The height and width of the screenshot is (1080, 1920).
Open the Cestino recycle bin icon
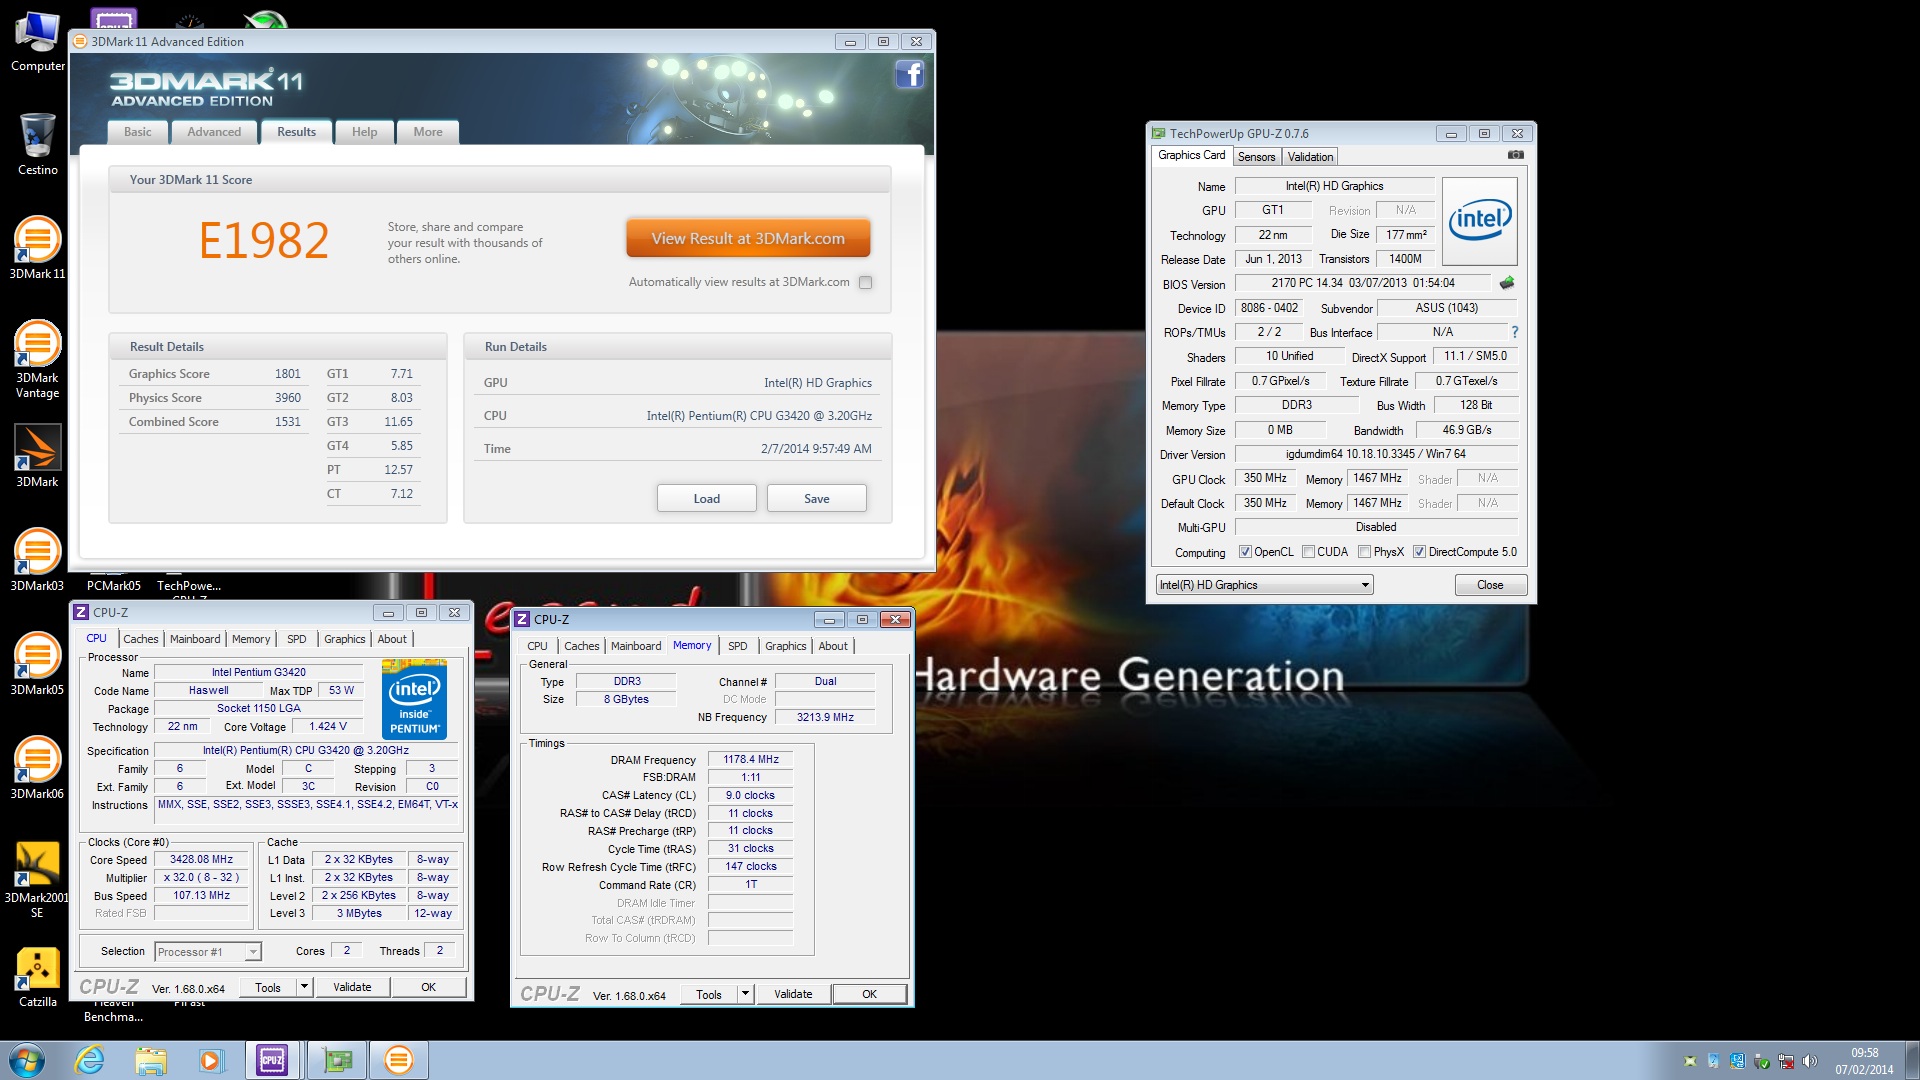38,144
